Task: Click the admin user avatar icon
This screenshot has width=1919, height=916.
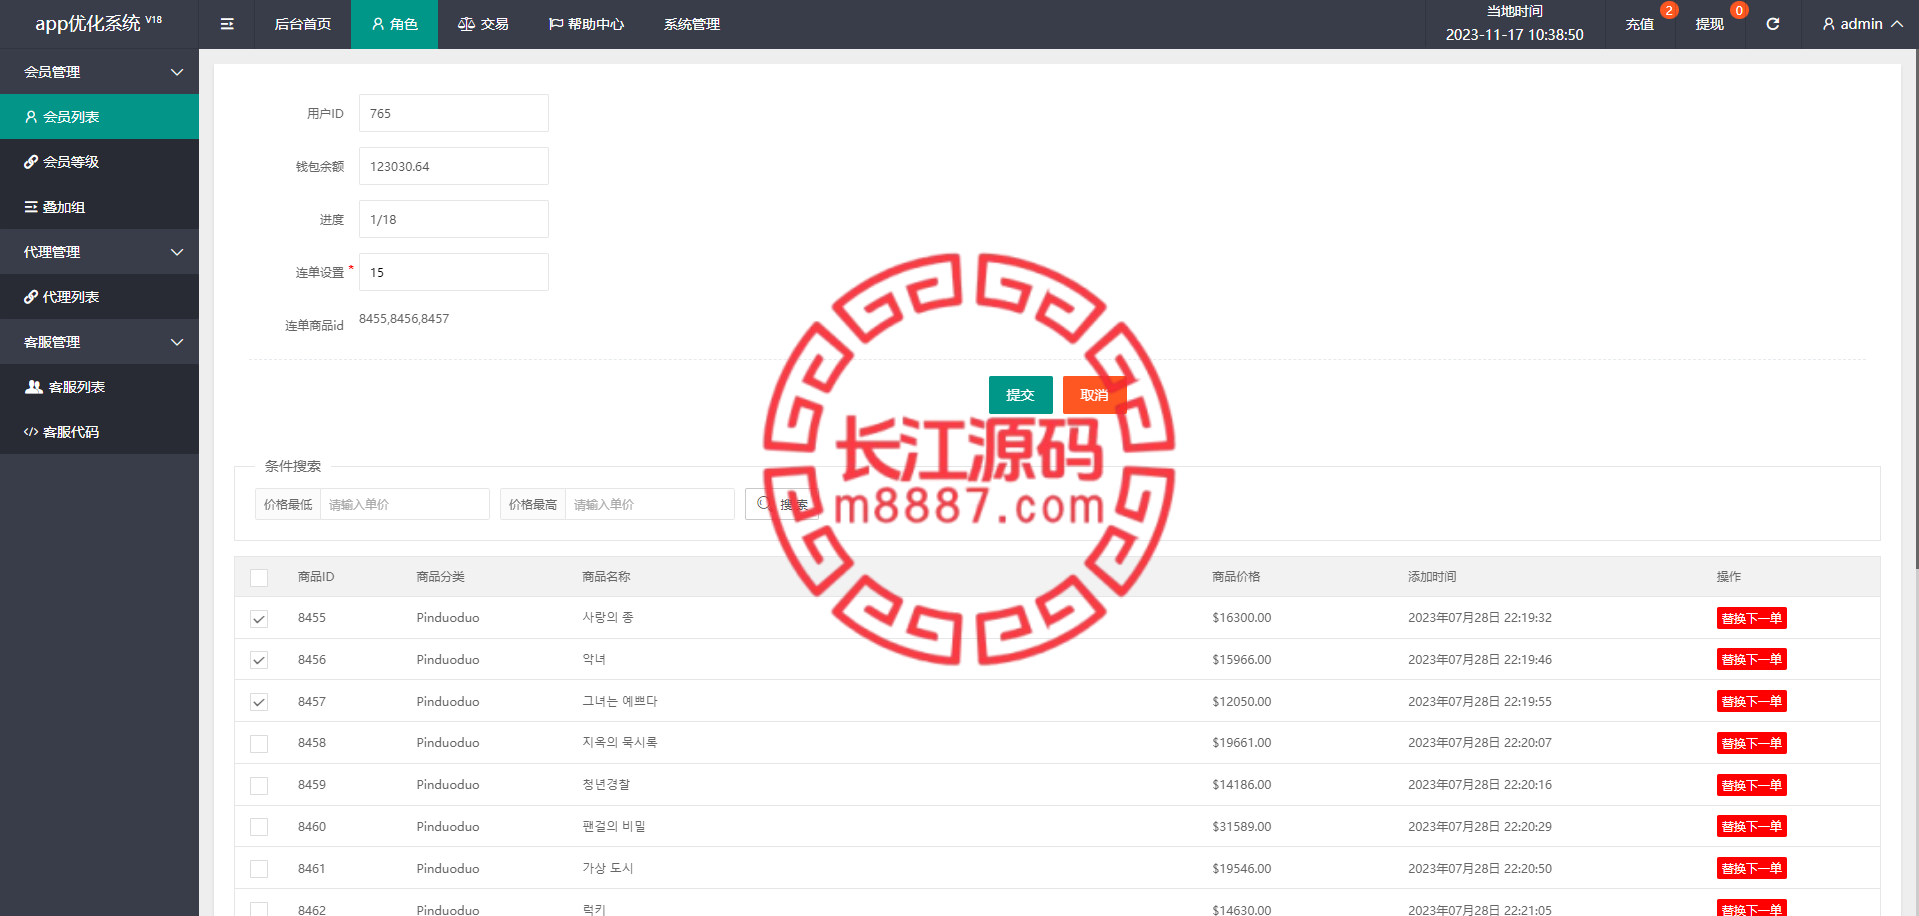Action: point(1828,24)
